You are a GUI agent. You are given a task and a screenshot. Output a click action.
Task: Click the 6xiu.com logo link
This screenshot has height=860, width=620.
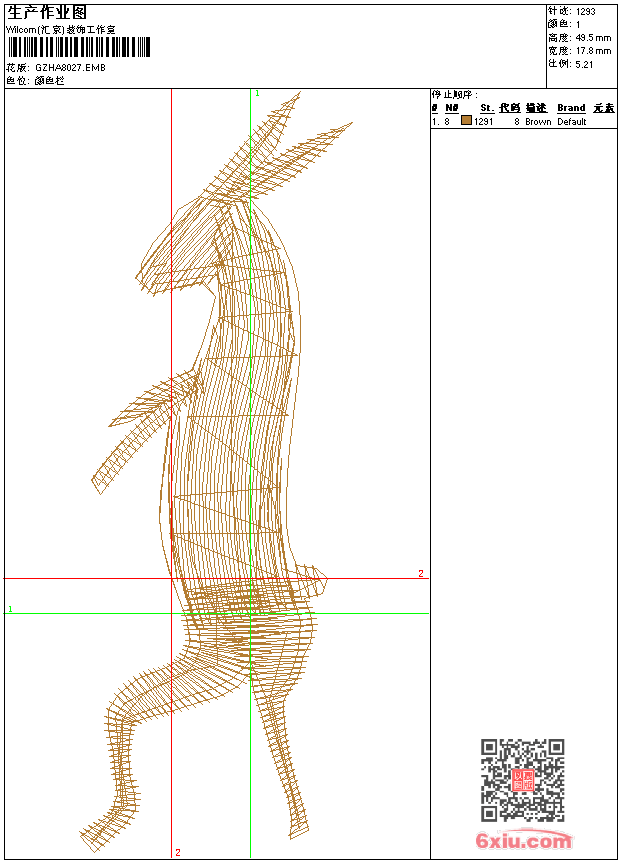click(523, 841)
